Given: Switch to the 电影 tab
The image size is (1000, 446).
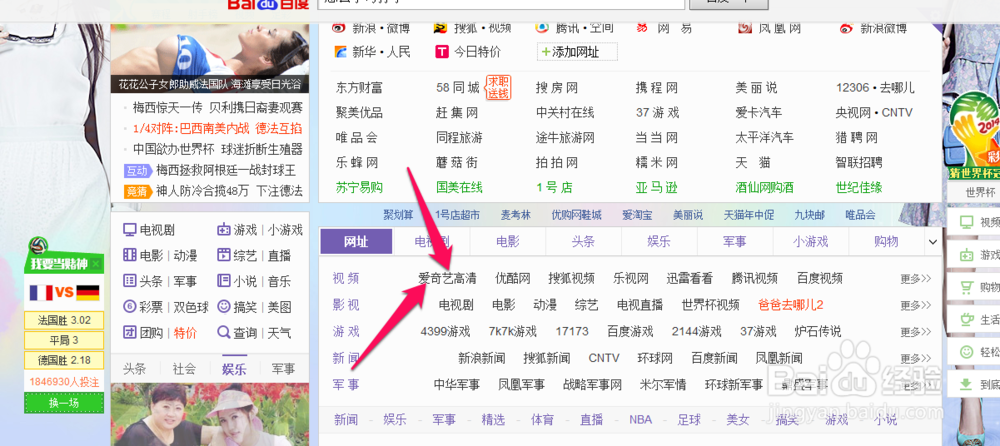Looking at the screenshot, I should 508,242.
